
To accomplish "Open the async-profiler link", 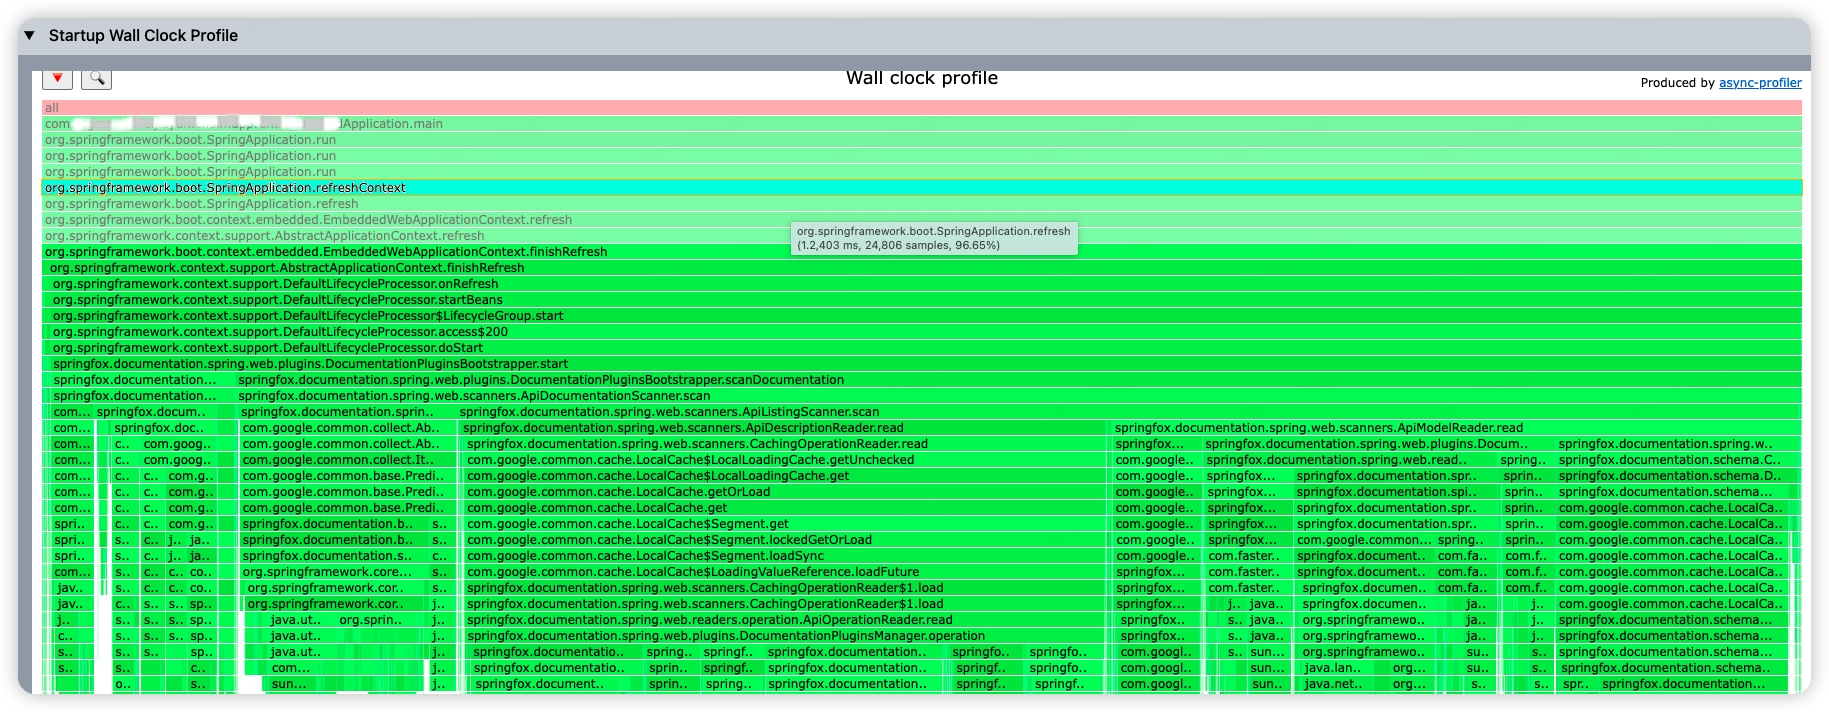I will coord(1760,83).
